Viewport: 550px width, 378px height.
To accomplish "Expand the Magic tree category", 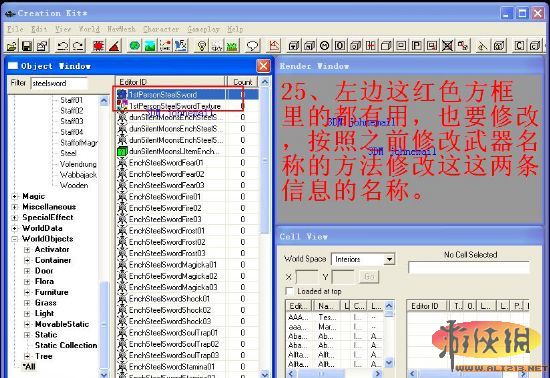I will [15, 196].
